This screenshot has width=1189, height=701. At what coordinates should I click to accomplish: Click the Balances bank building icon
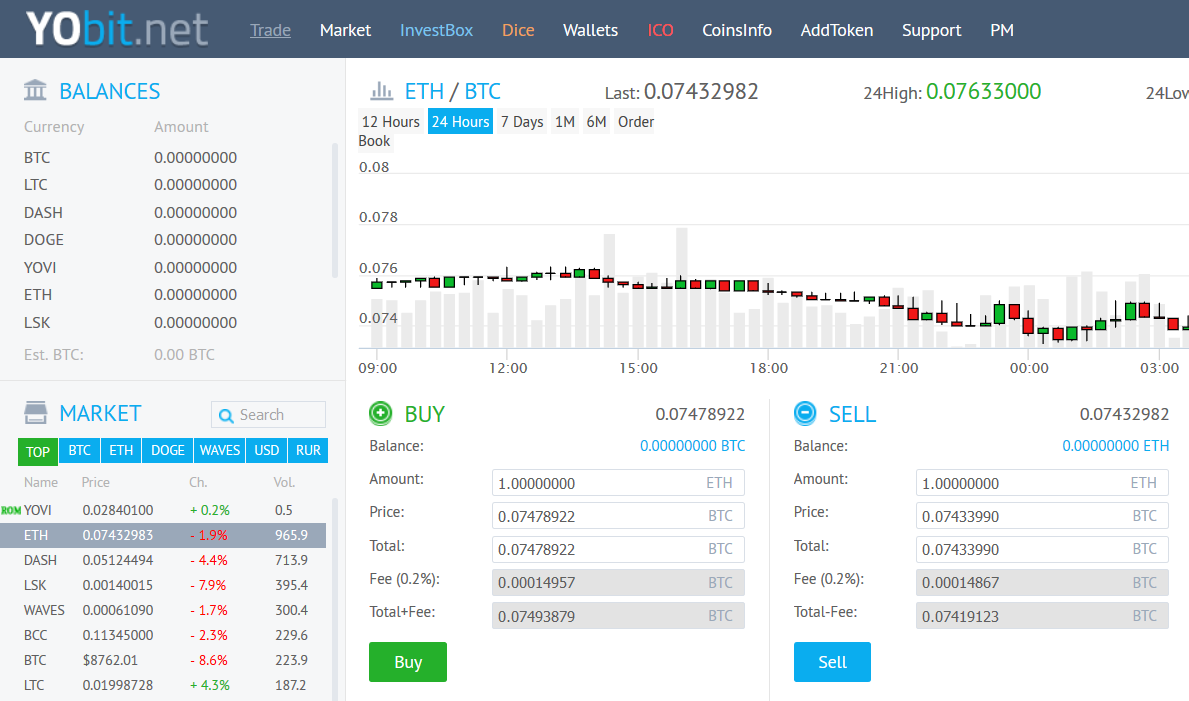[35, 90]
